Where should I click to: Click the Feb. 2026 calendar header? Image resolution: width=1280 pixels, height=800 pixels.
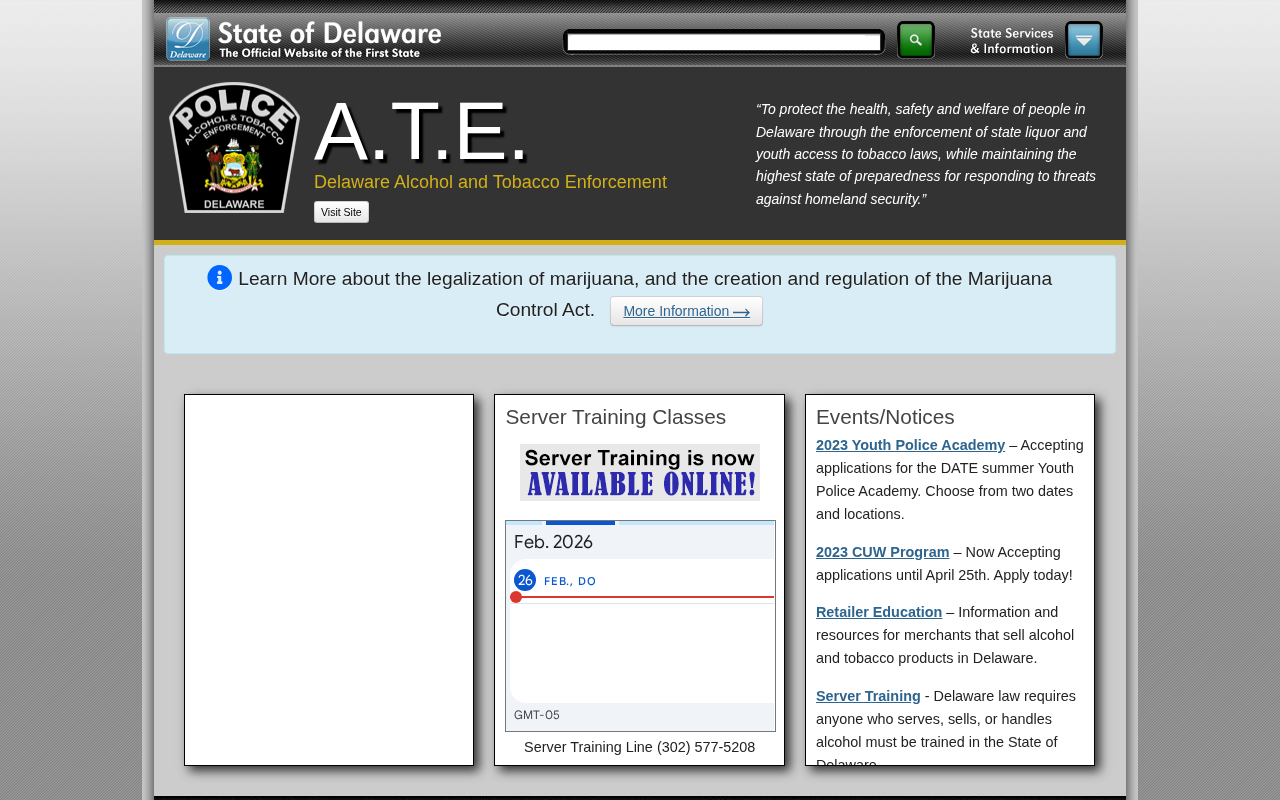[x=553, y=542]
